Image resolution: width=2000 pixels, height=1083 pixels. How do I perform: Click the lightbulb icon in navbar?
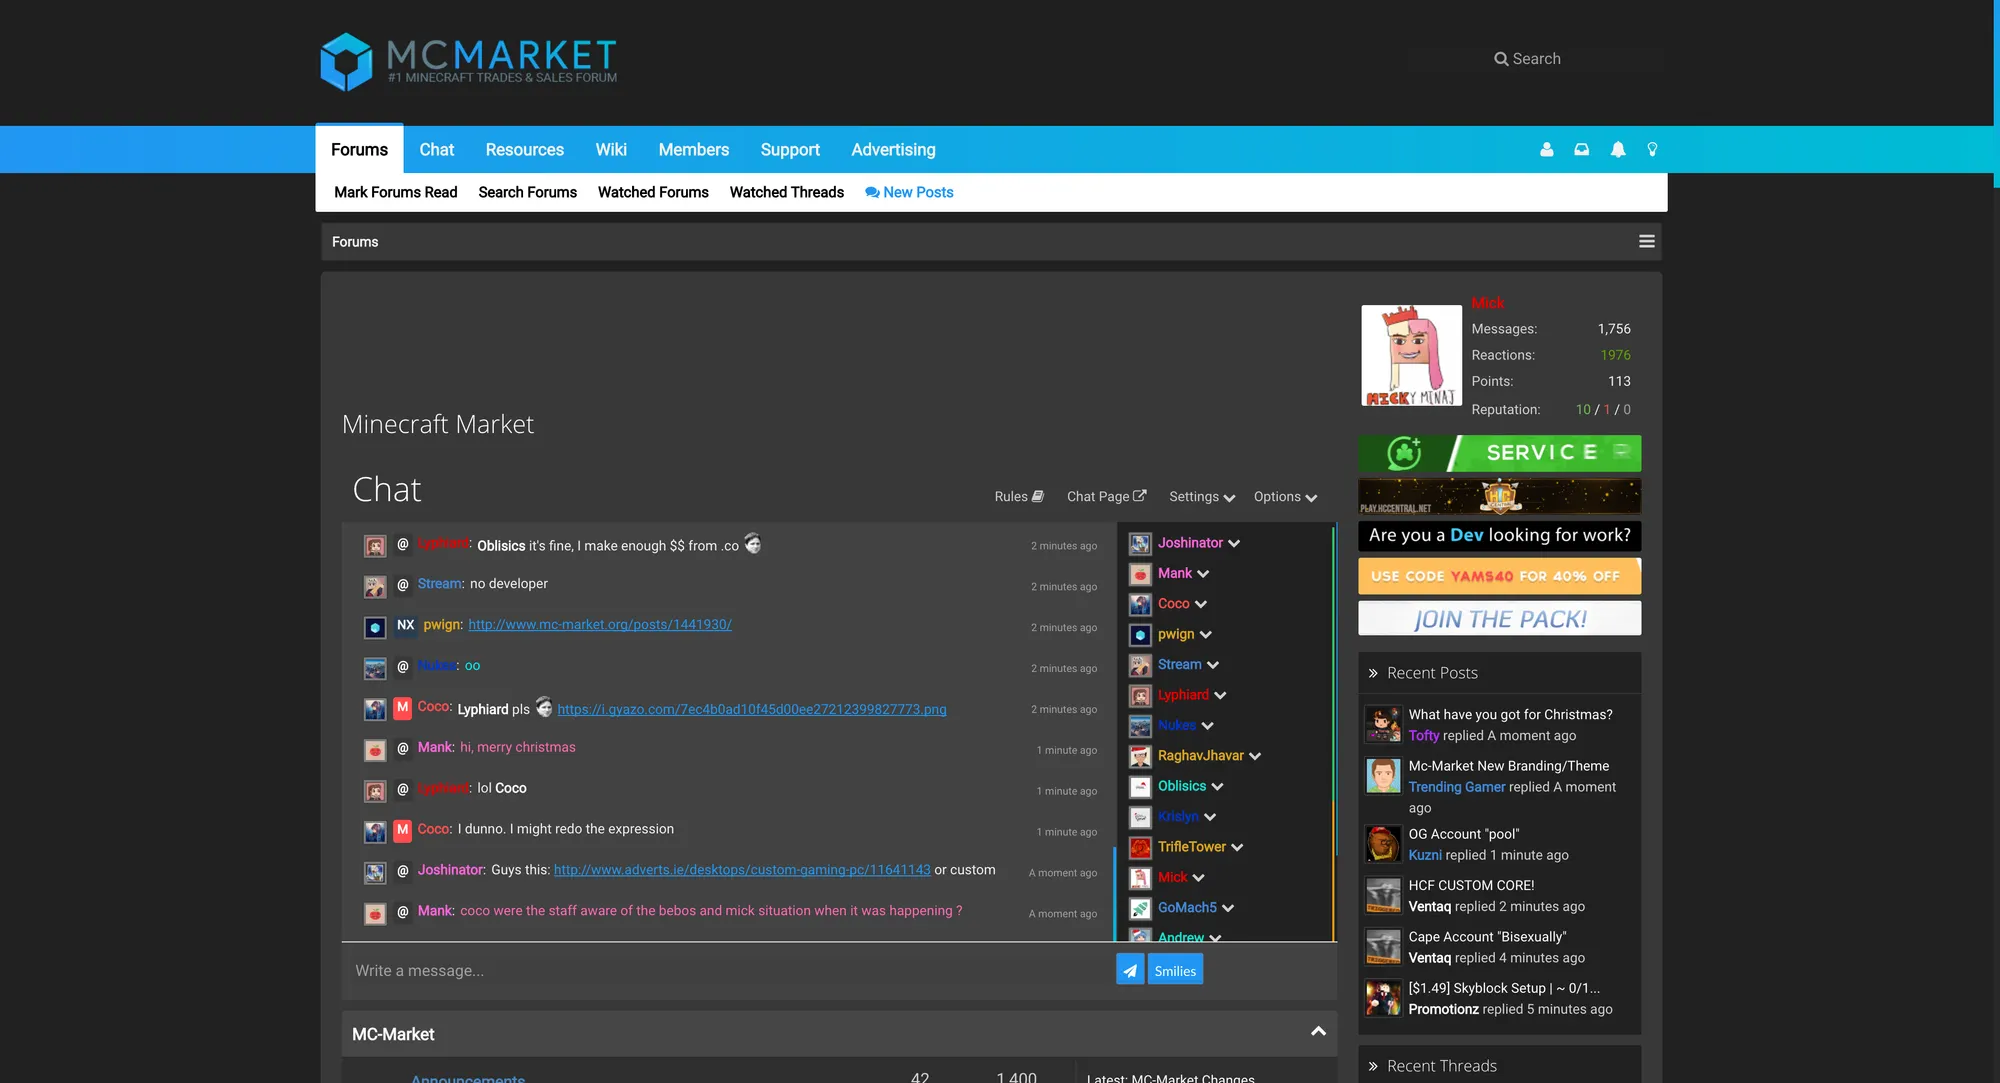[x=1652, y=149]
